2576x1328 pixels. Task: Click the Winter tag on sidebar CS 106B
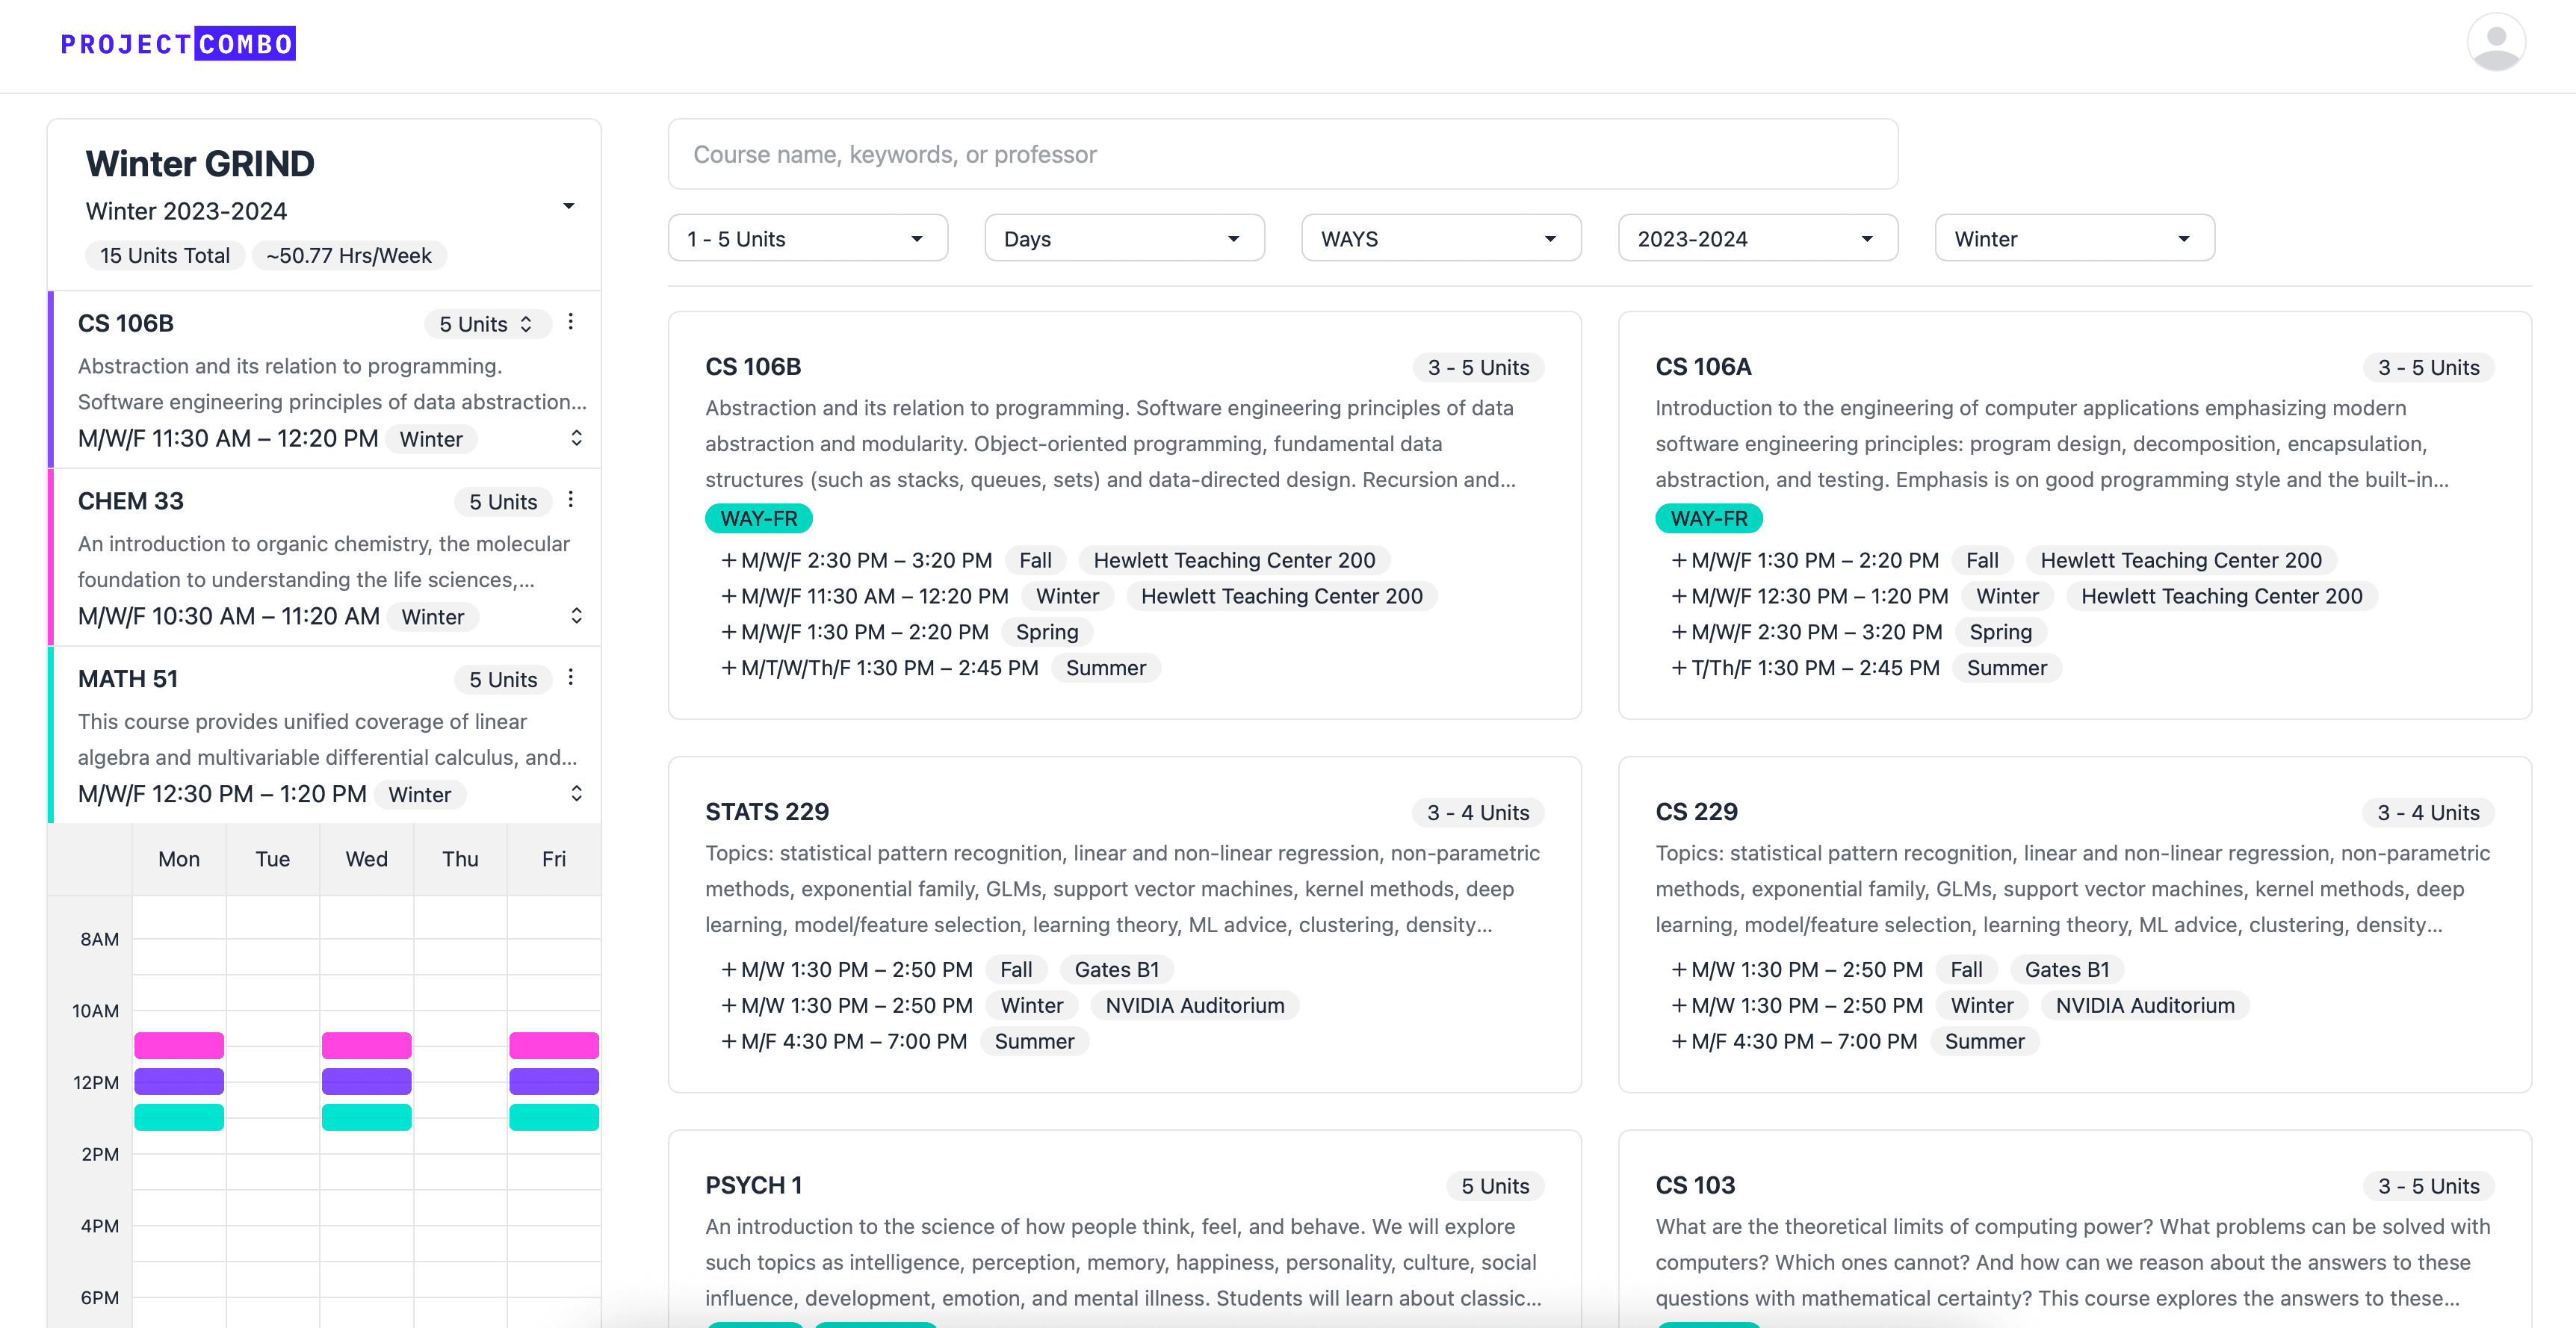tap(431, 439)
